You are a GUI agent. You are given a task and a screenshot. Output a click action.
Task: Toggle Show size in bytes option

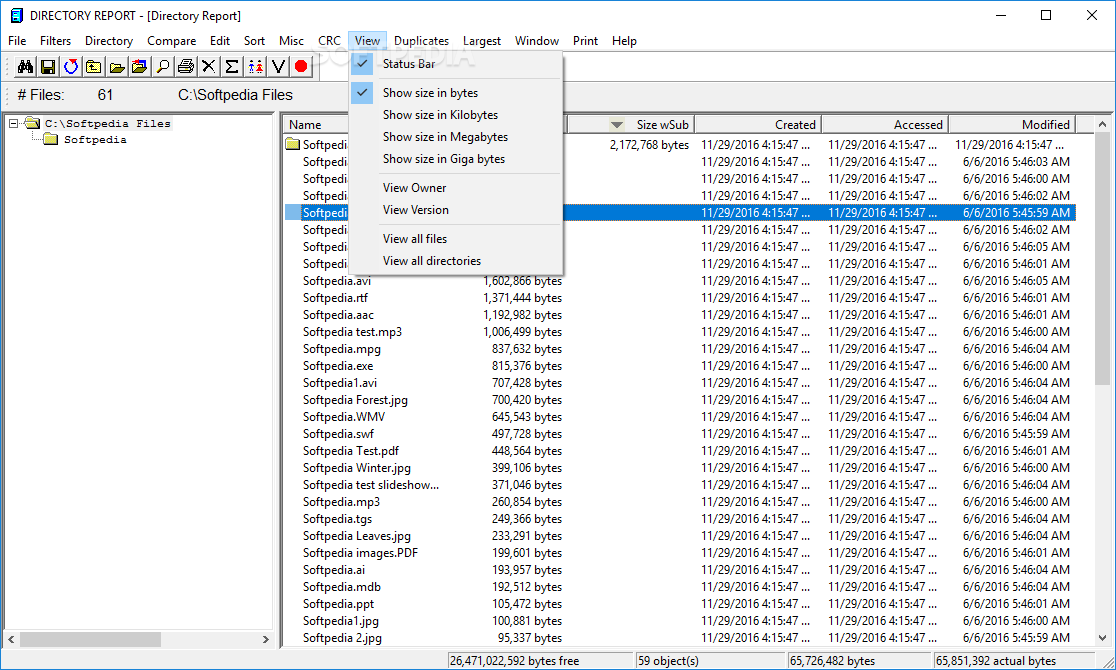(456, 93)
